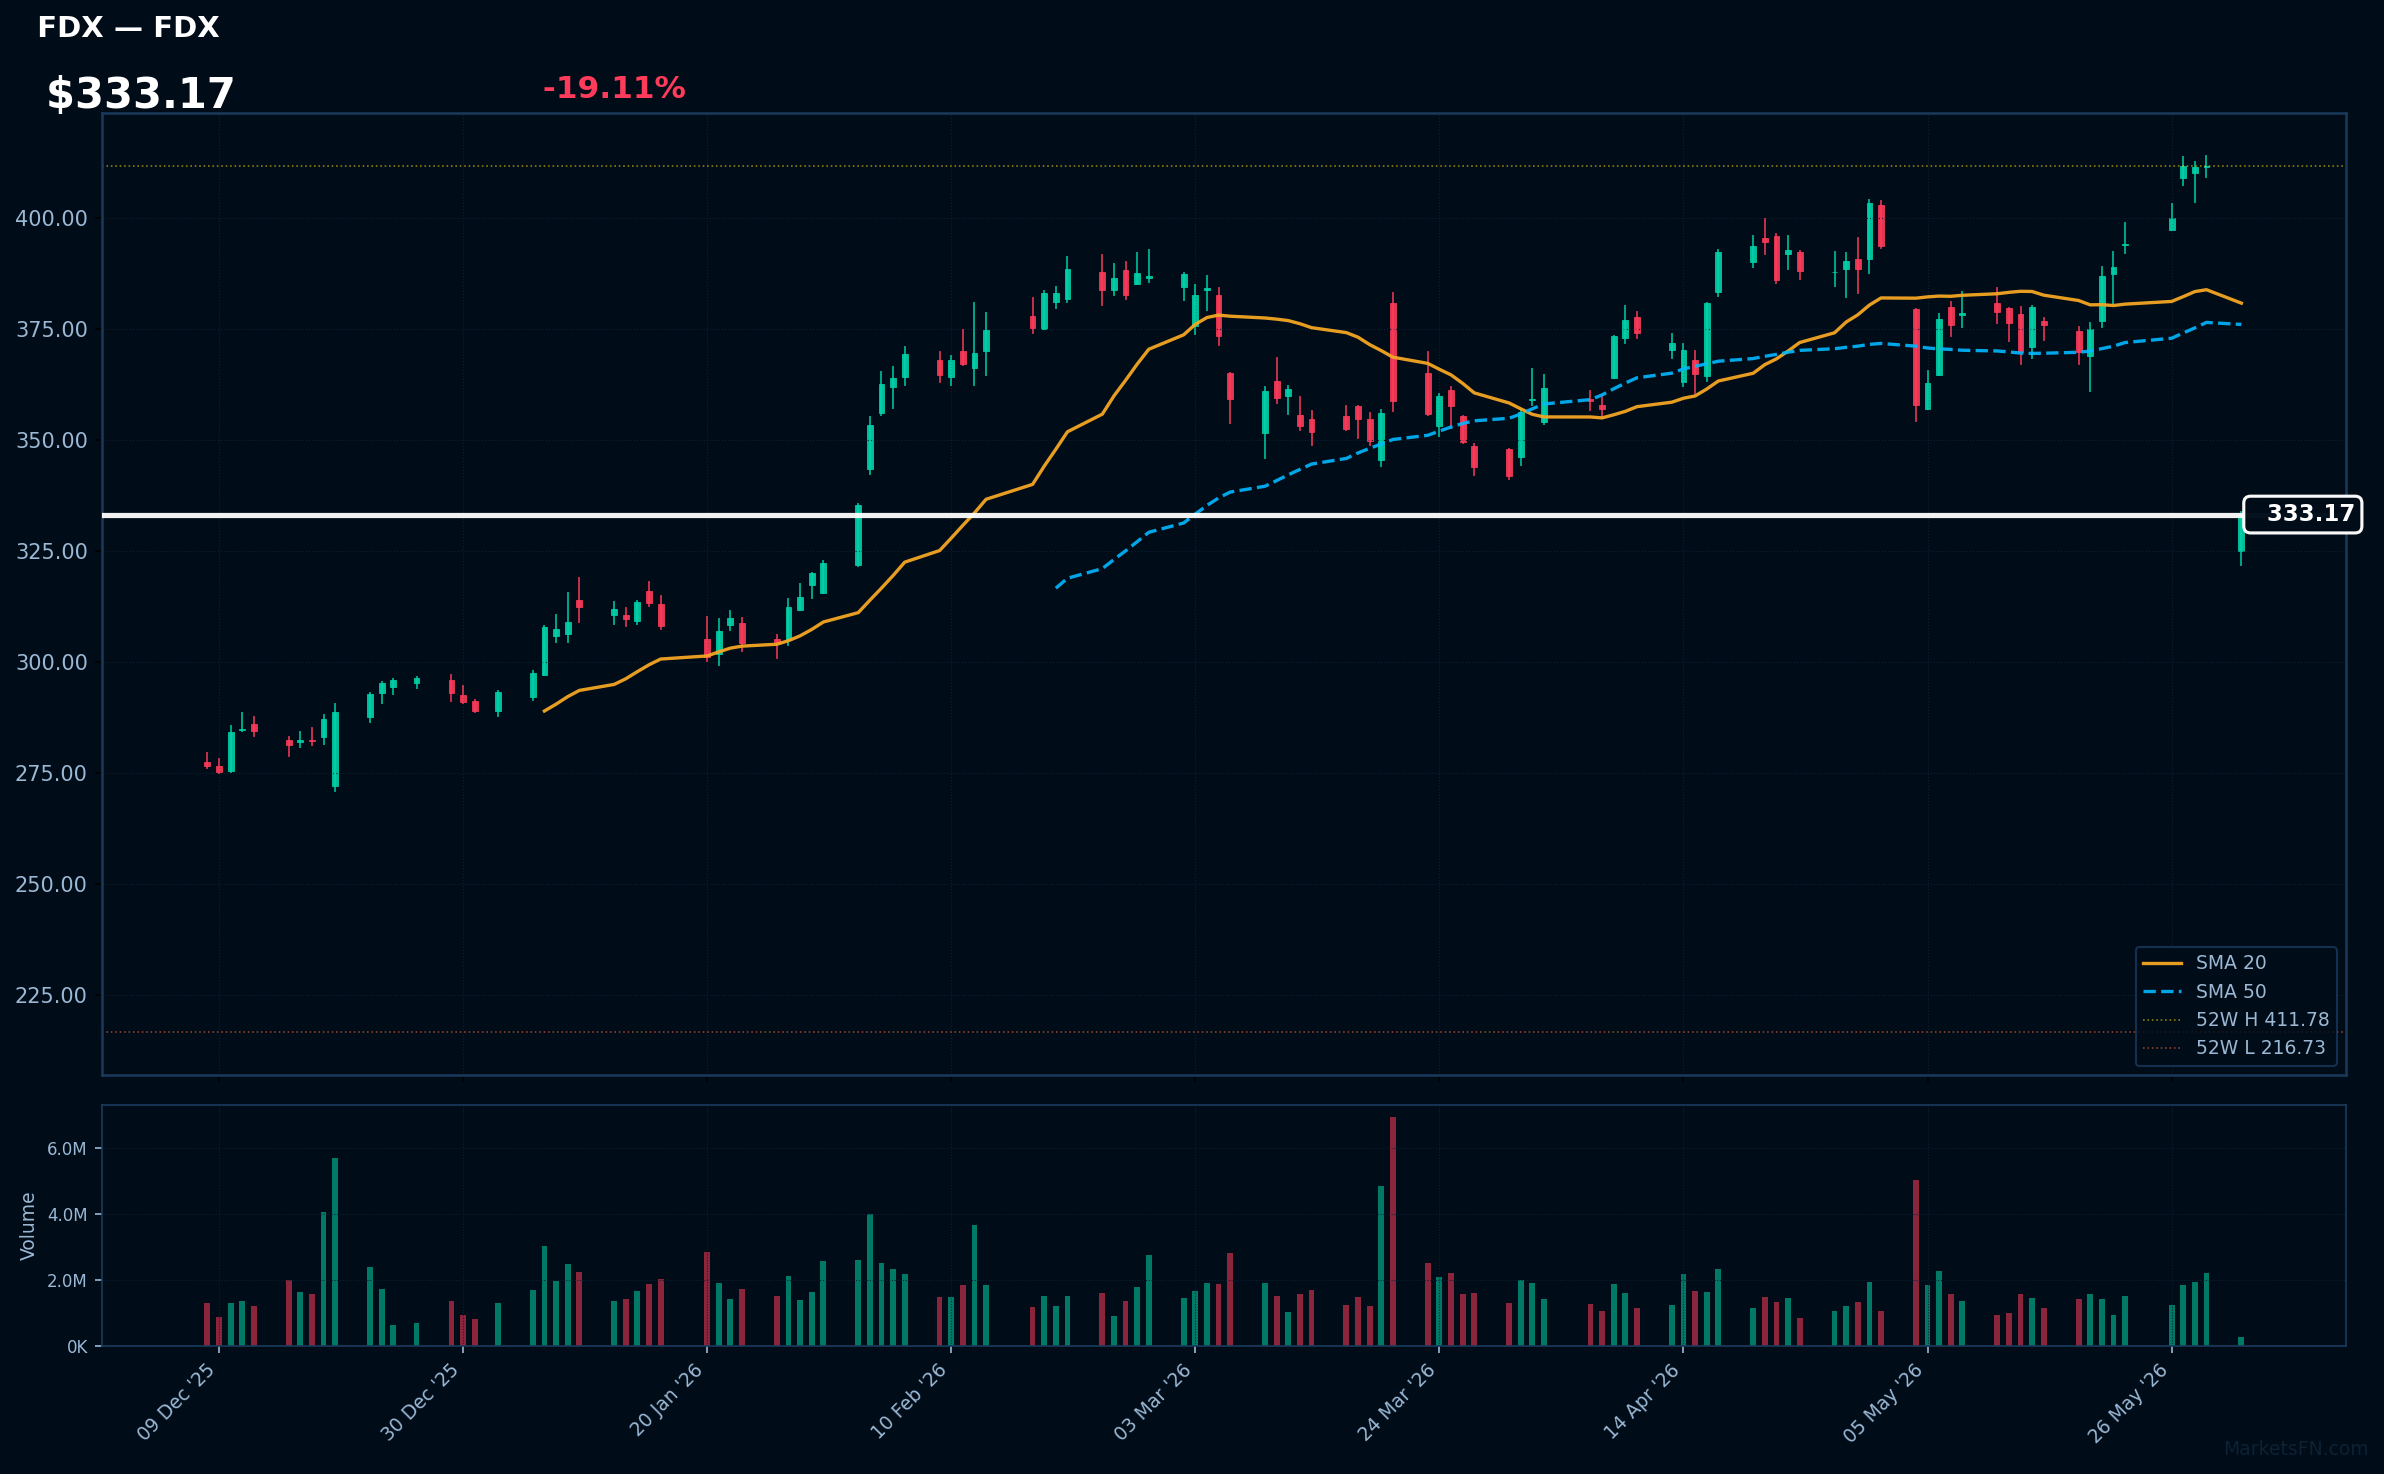
Task: Click the tallest red volume bar near 24 Mar
Action: click(x=1393, y=1231)
